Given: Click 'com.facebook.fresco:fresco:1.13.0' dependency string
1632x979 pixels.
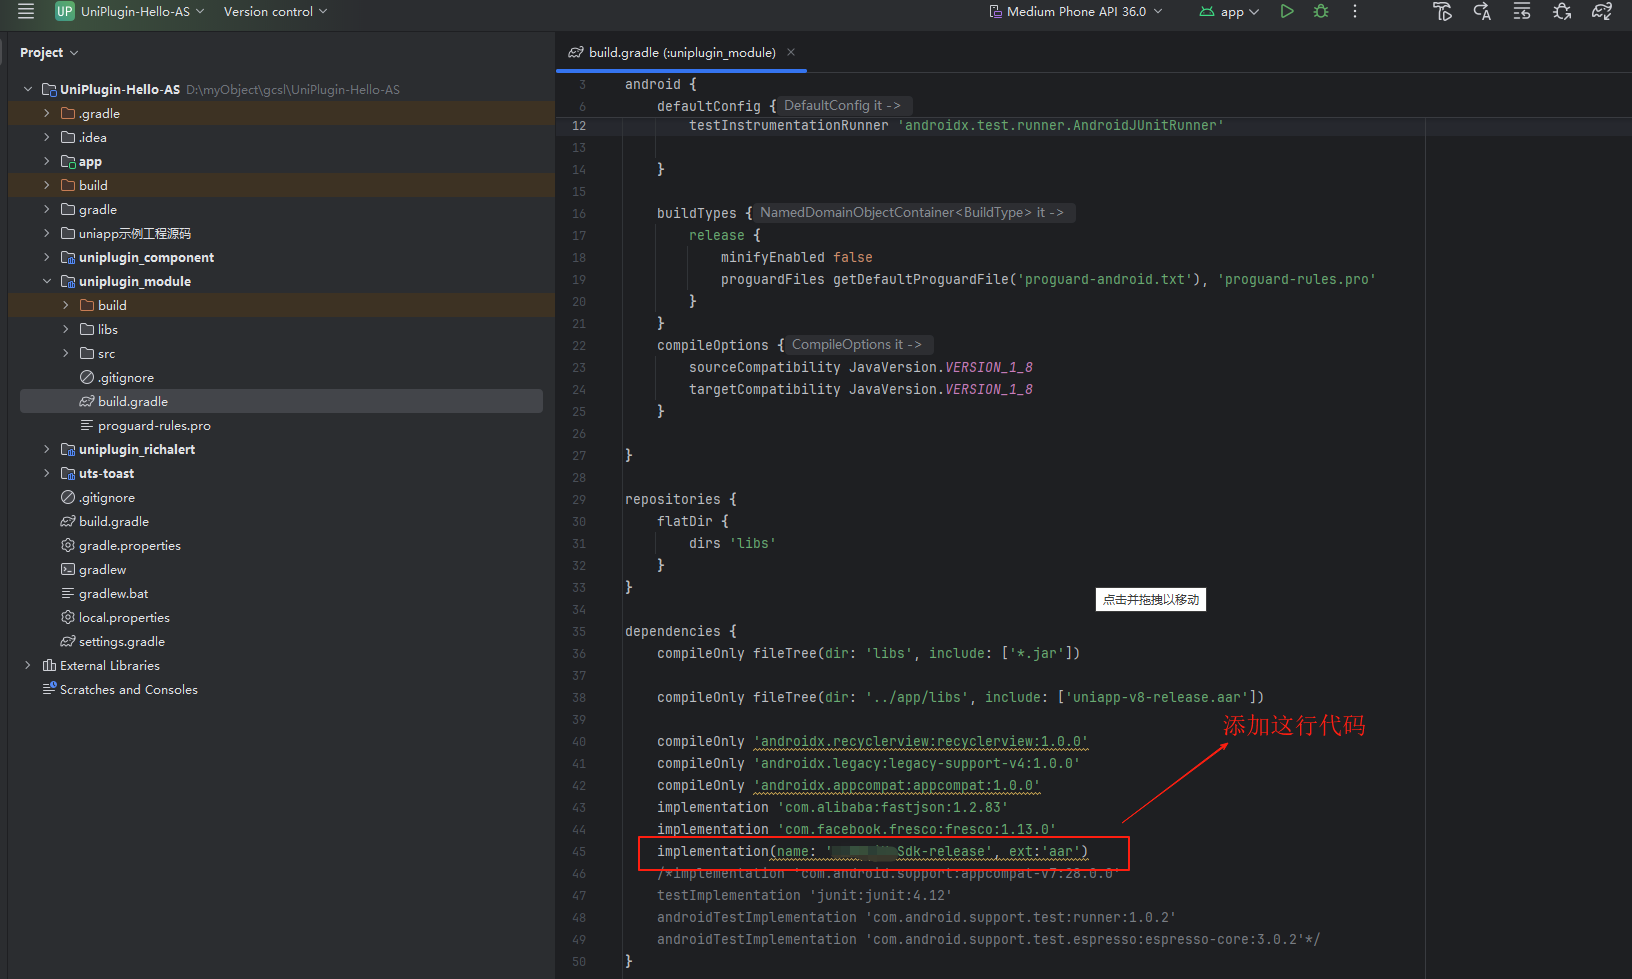Looking at the screenshot, I should click(x=916, y=829).
